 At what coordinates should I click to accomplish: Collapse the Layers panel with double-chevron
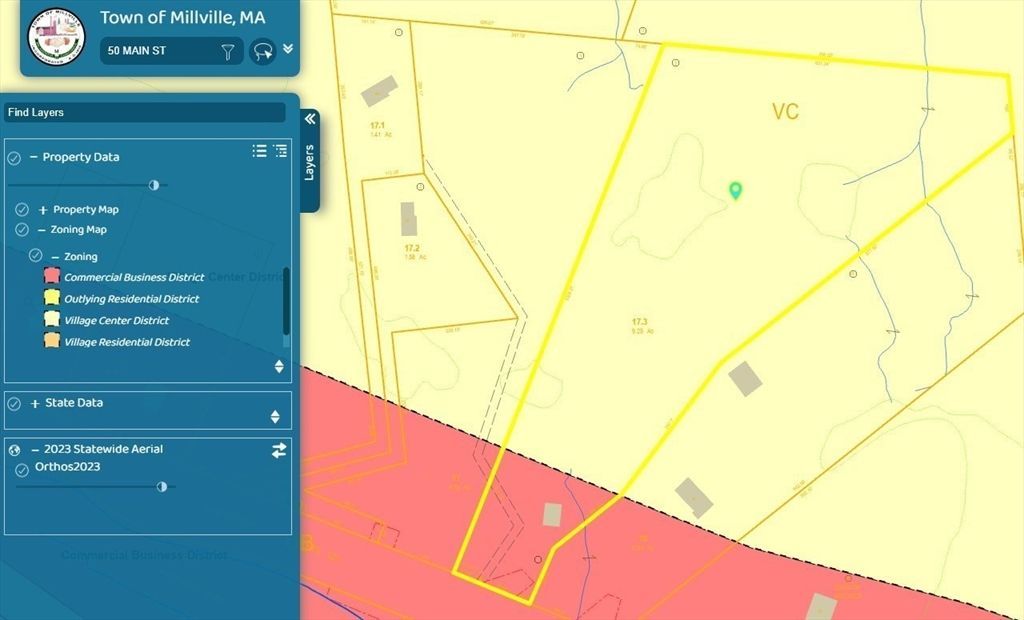[x=309, y=119]
